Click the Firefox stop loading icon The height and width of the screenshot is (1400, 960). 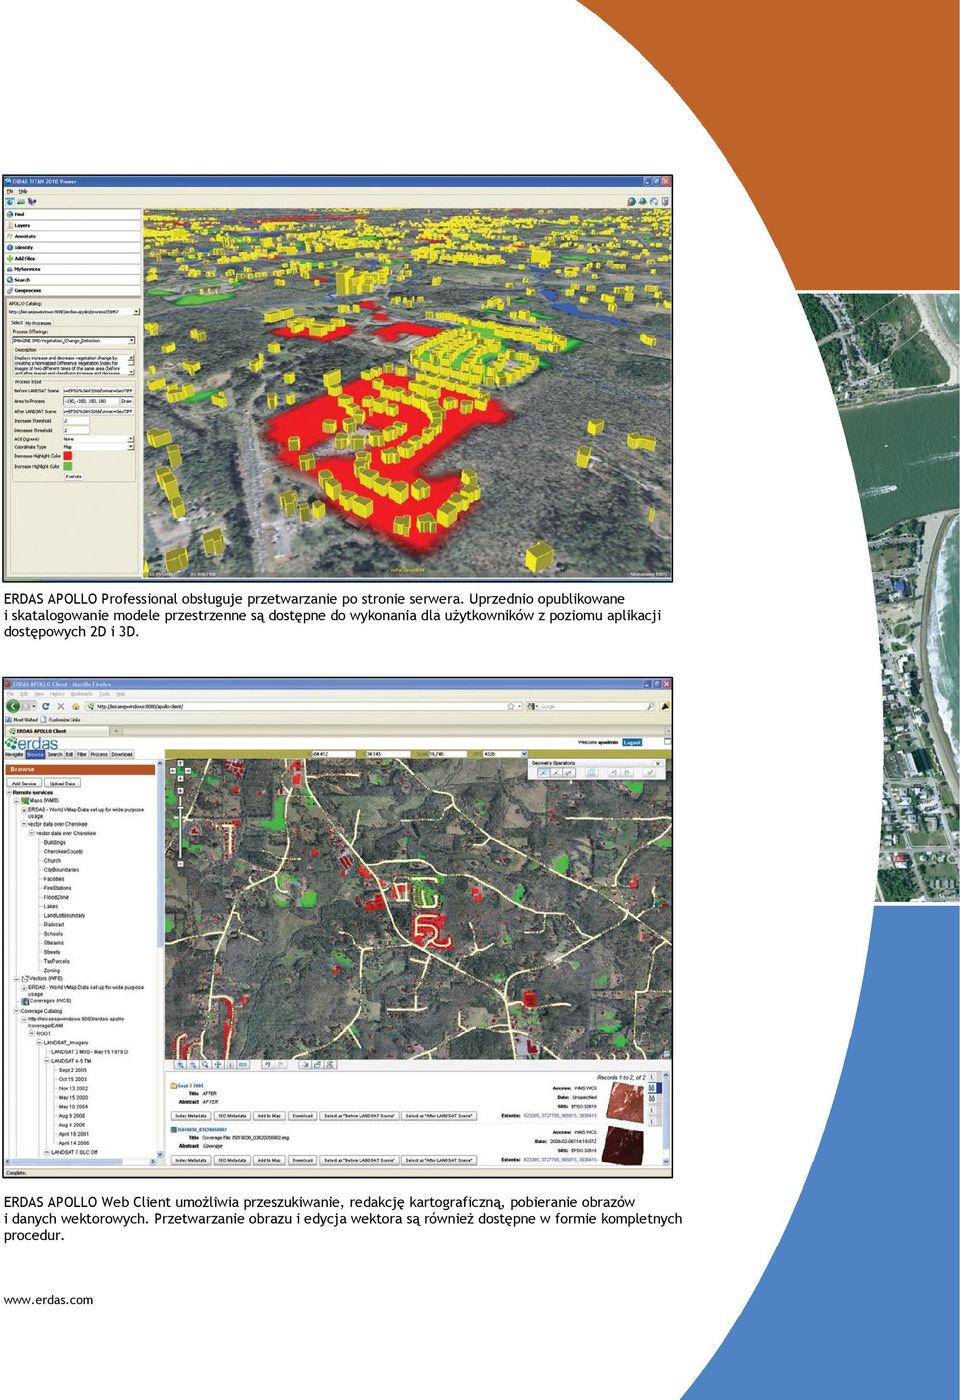tap(60, 706)
